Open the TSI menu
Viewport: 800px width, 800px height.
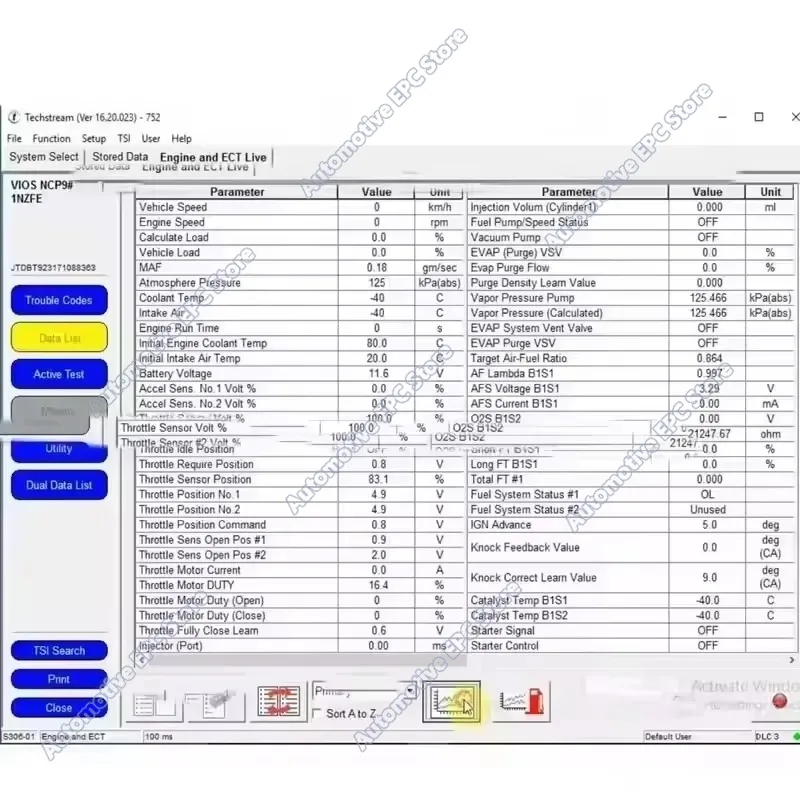[x=124, y=138]
